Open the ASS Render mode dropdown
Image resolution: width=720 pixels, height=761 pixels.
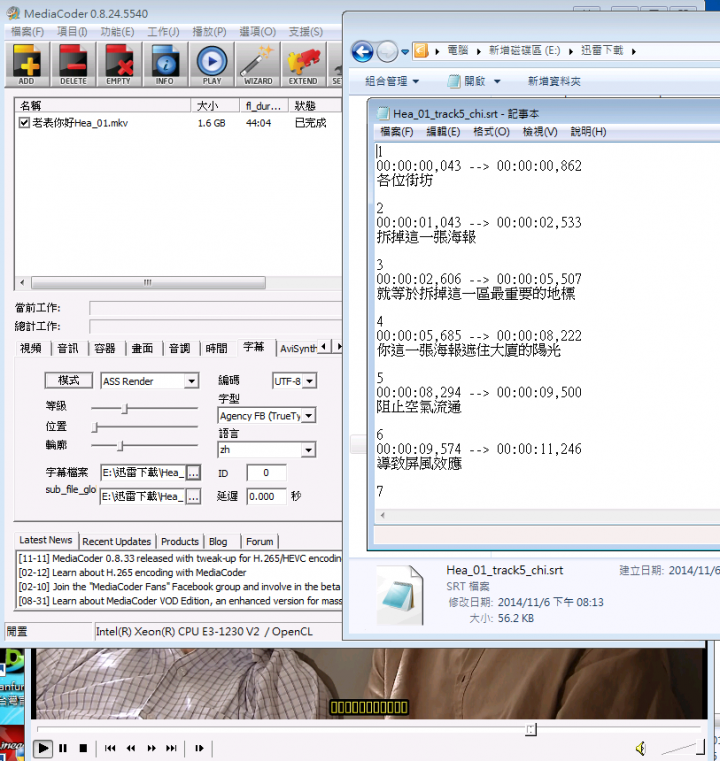(192, 381)
